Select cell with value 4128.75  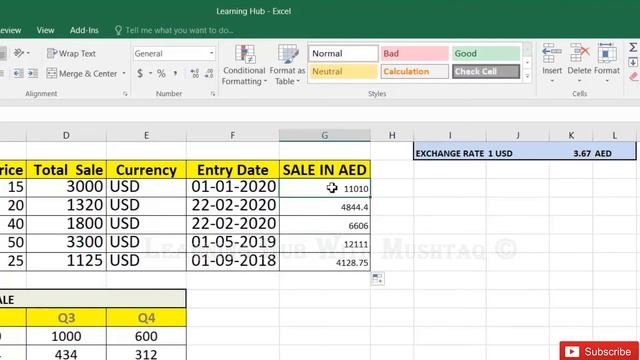click(x=325, y=262)
